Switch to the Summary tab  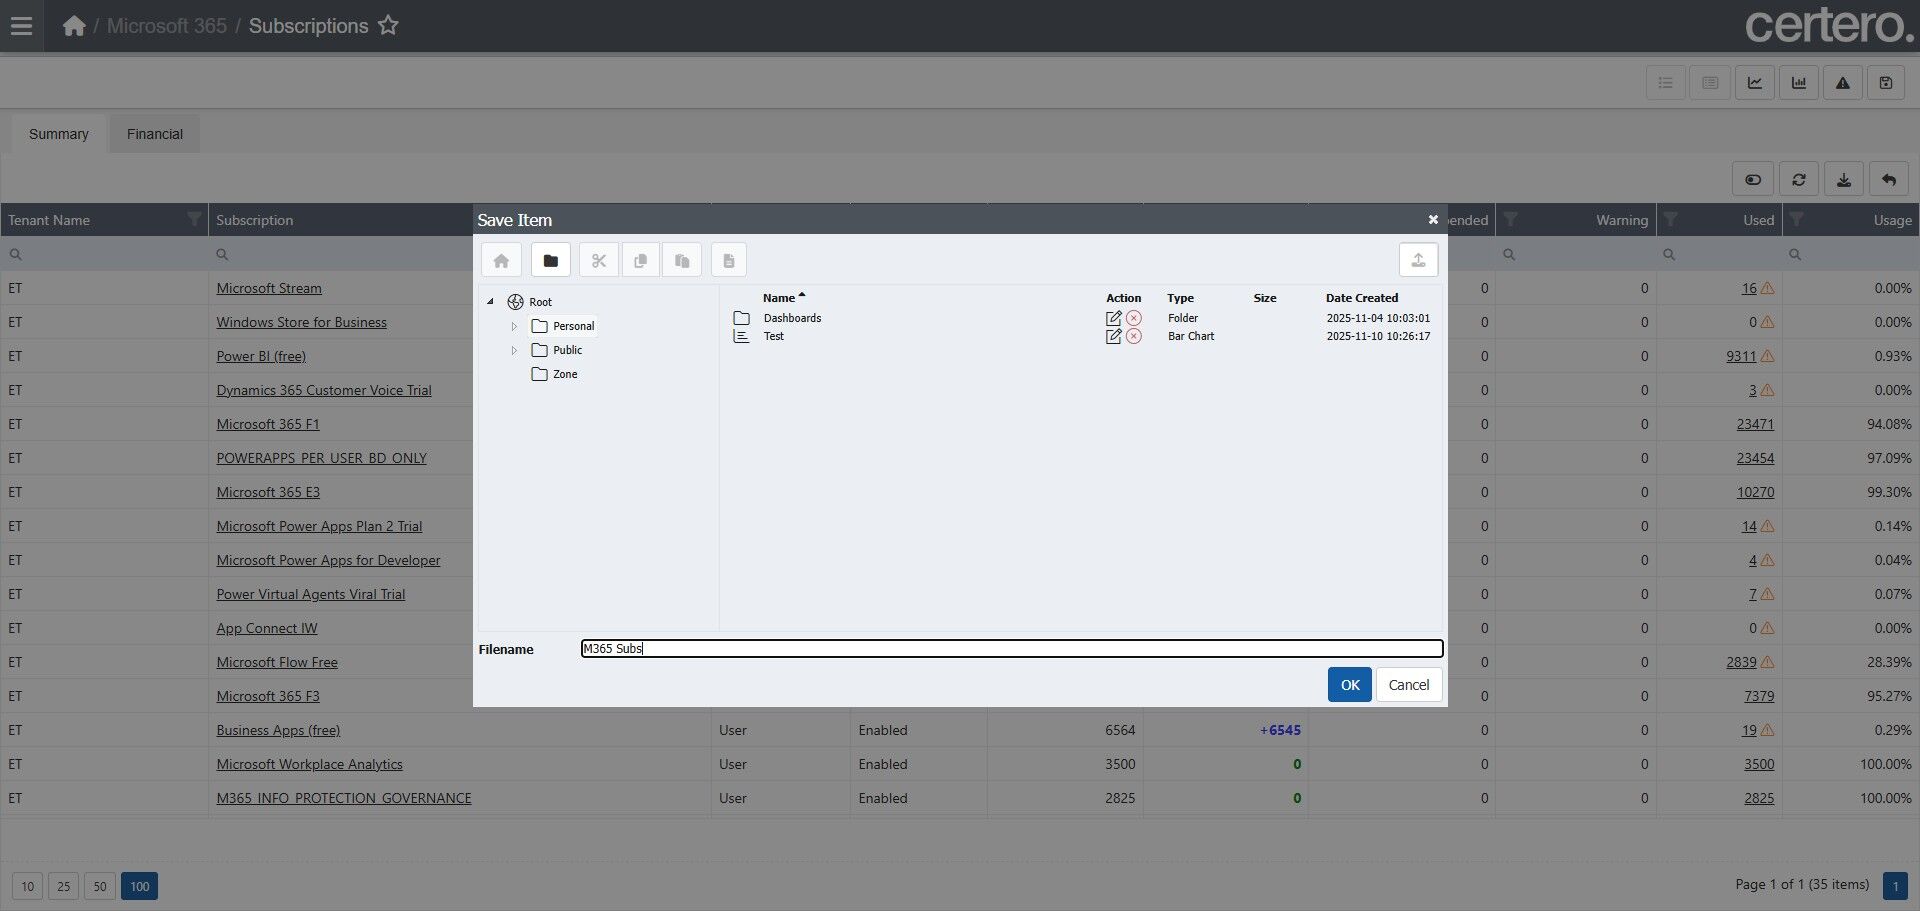[59, 134]
